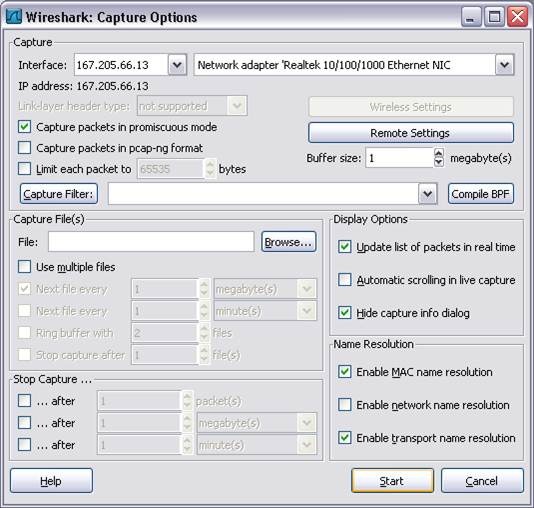The image size is (534, 508).
Task: Start the packet capture
Action: (392, 481)
